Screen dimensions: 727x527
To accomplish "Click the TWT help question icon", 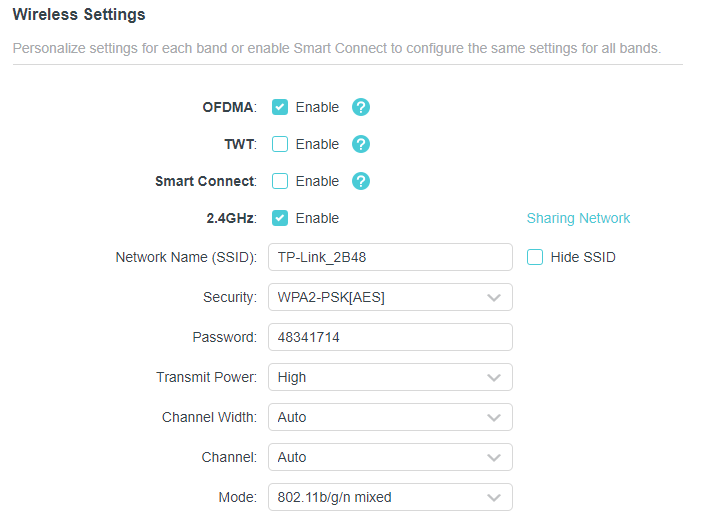I will (x=361, y=144).
